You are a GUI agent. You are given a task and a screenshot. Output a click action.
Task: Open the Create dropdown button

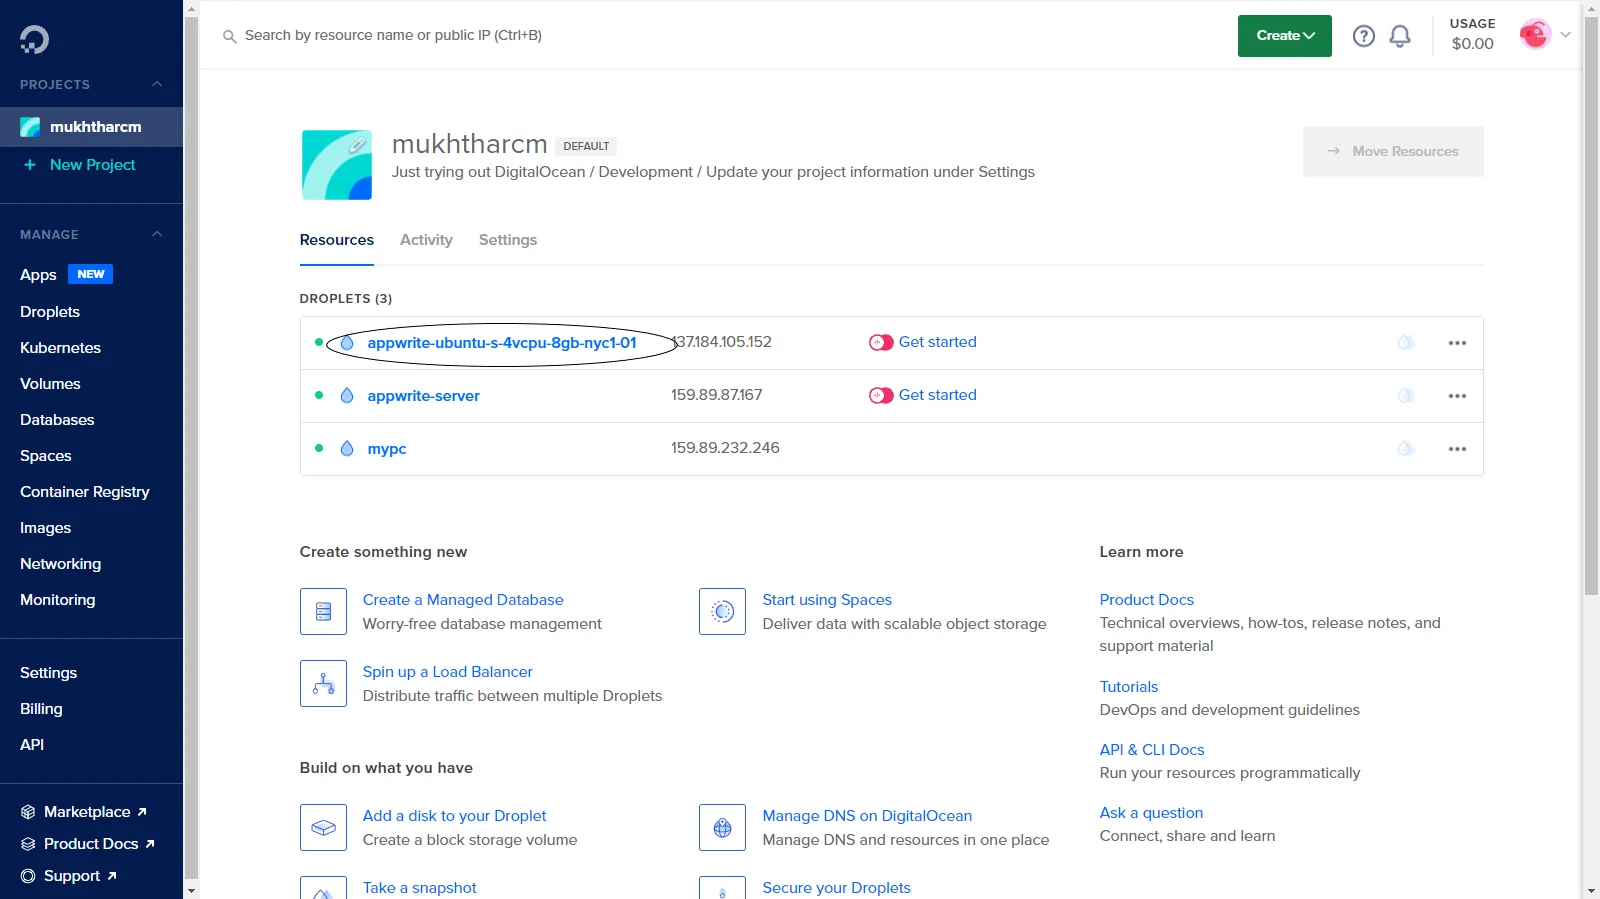1284,36
